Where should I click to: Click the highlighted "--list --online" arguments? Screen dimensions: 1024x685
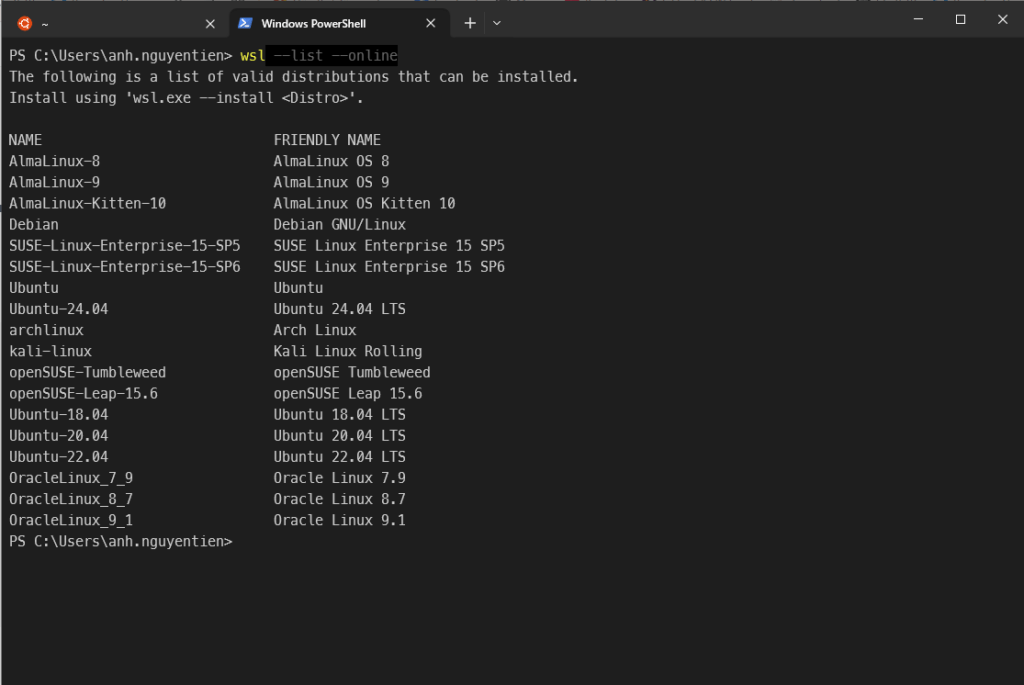[335, 56]
